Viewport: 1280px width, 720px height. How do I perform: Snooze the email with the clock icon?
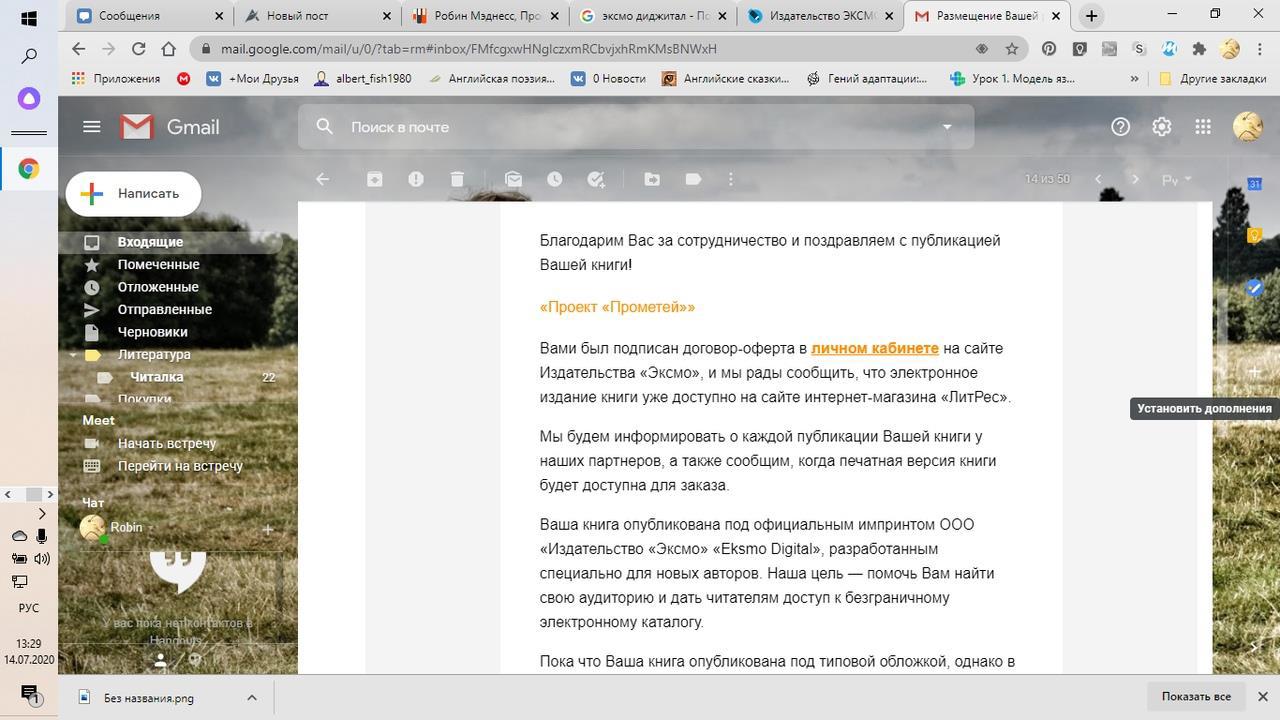(x=554, y=179)
